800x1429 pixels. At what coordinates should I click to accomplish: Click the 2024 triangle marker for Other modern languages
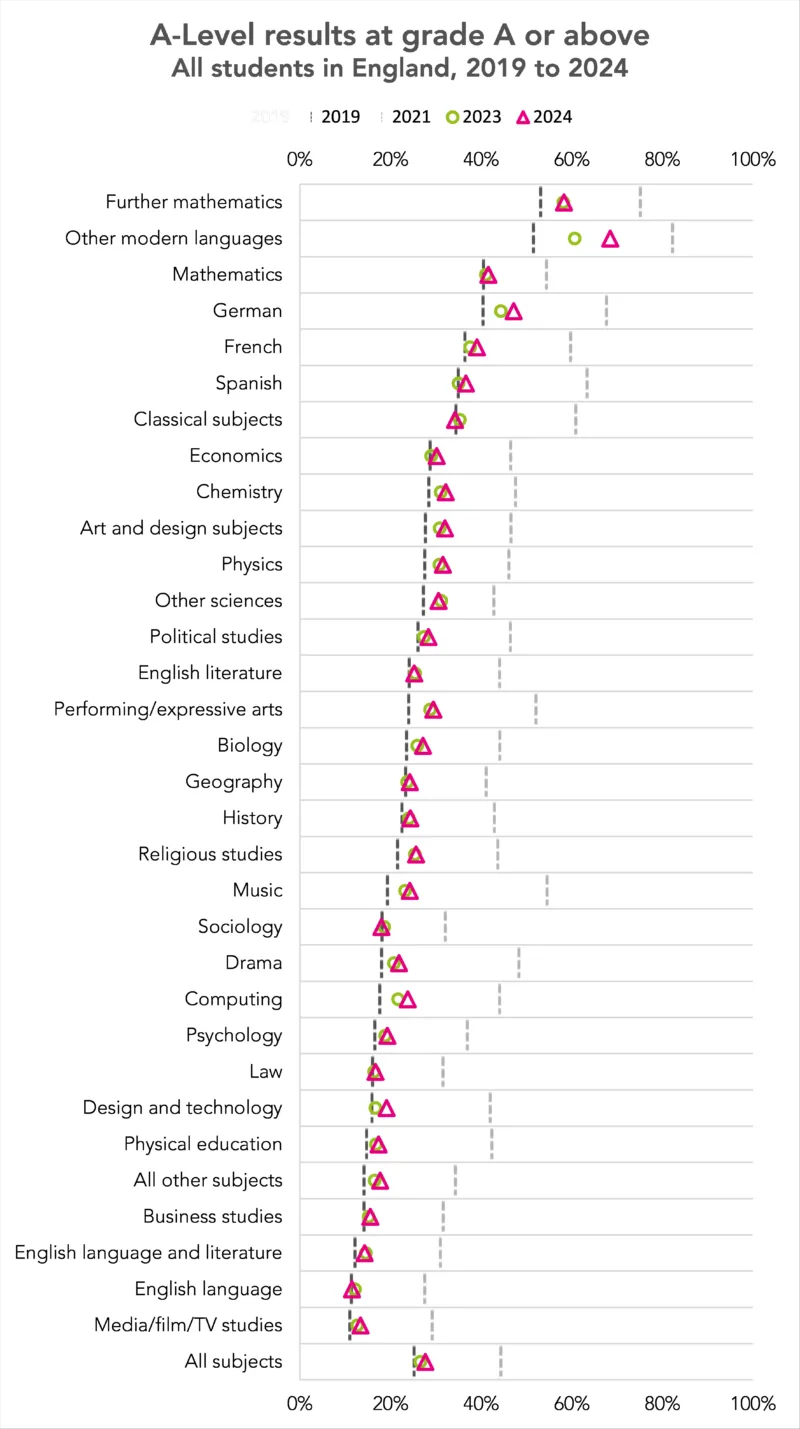(610, 238)
